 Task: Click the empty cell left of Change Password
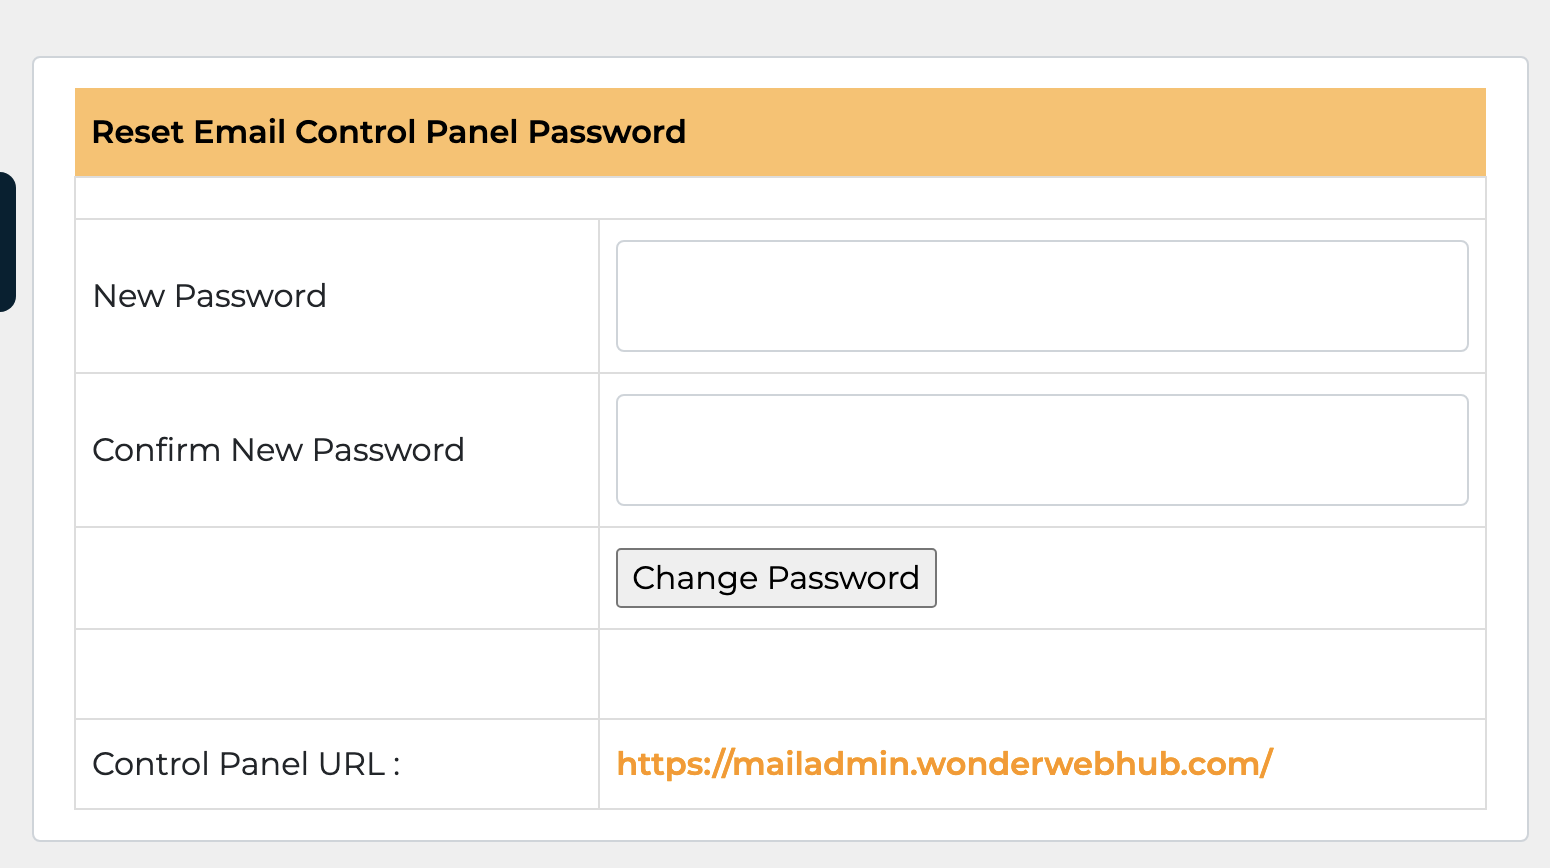[x=336, y=578]
